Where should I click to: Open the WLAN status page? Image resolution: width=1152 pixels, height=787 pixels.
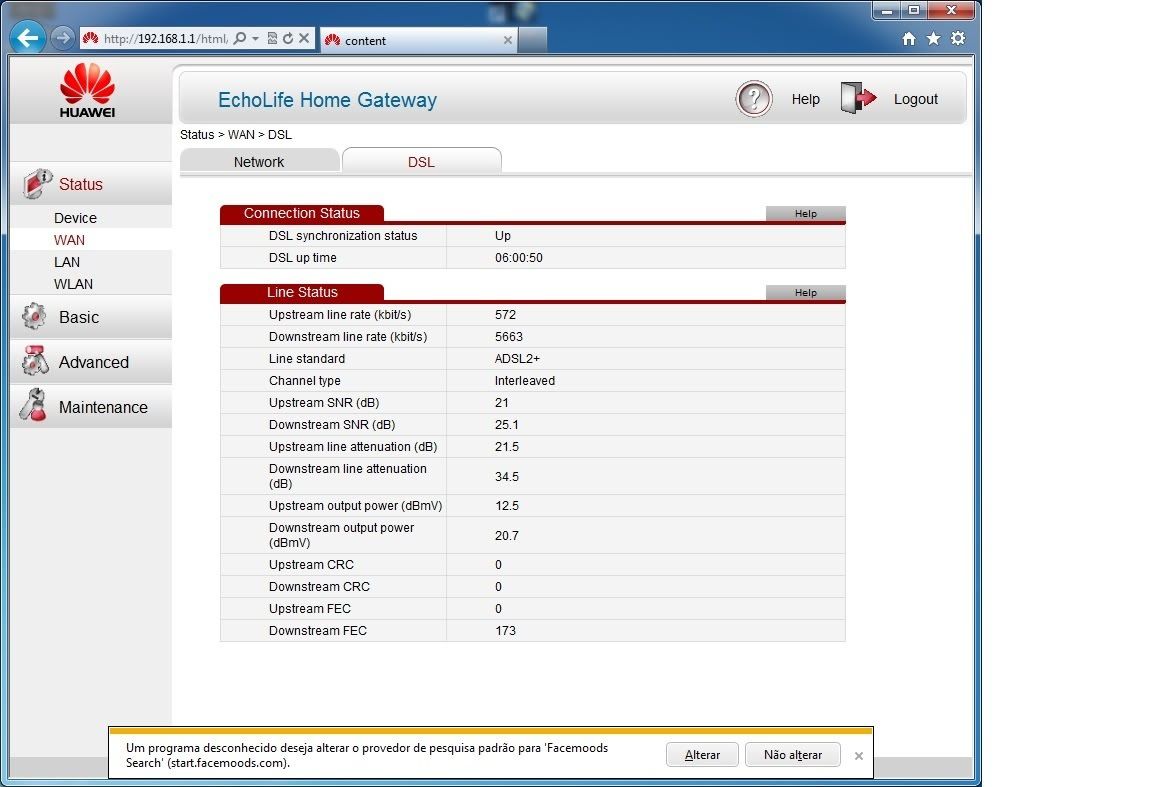click(73, 284)
